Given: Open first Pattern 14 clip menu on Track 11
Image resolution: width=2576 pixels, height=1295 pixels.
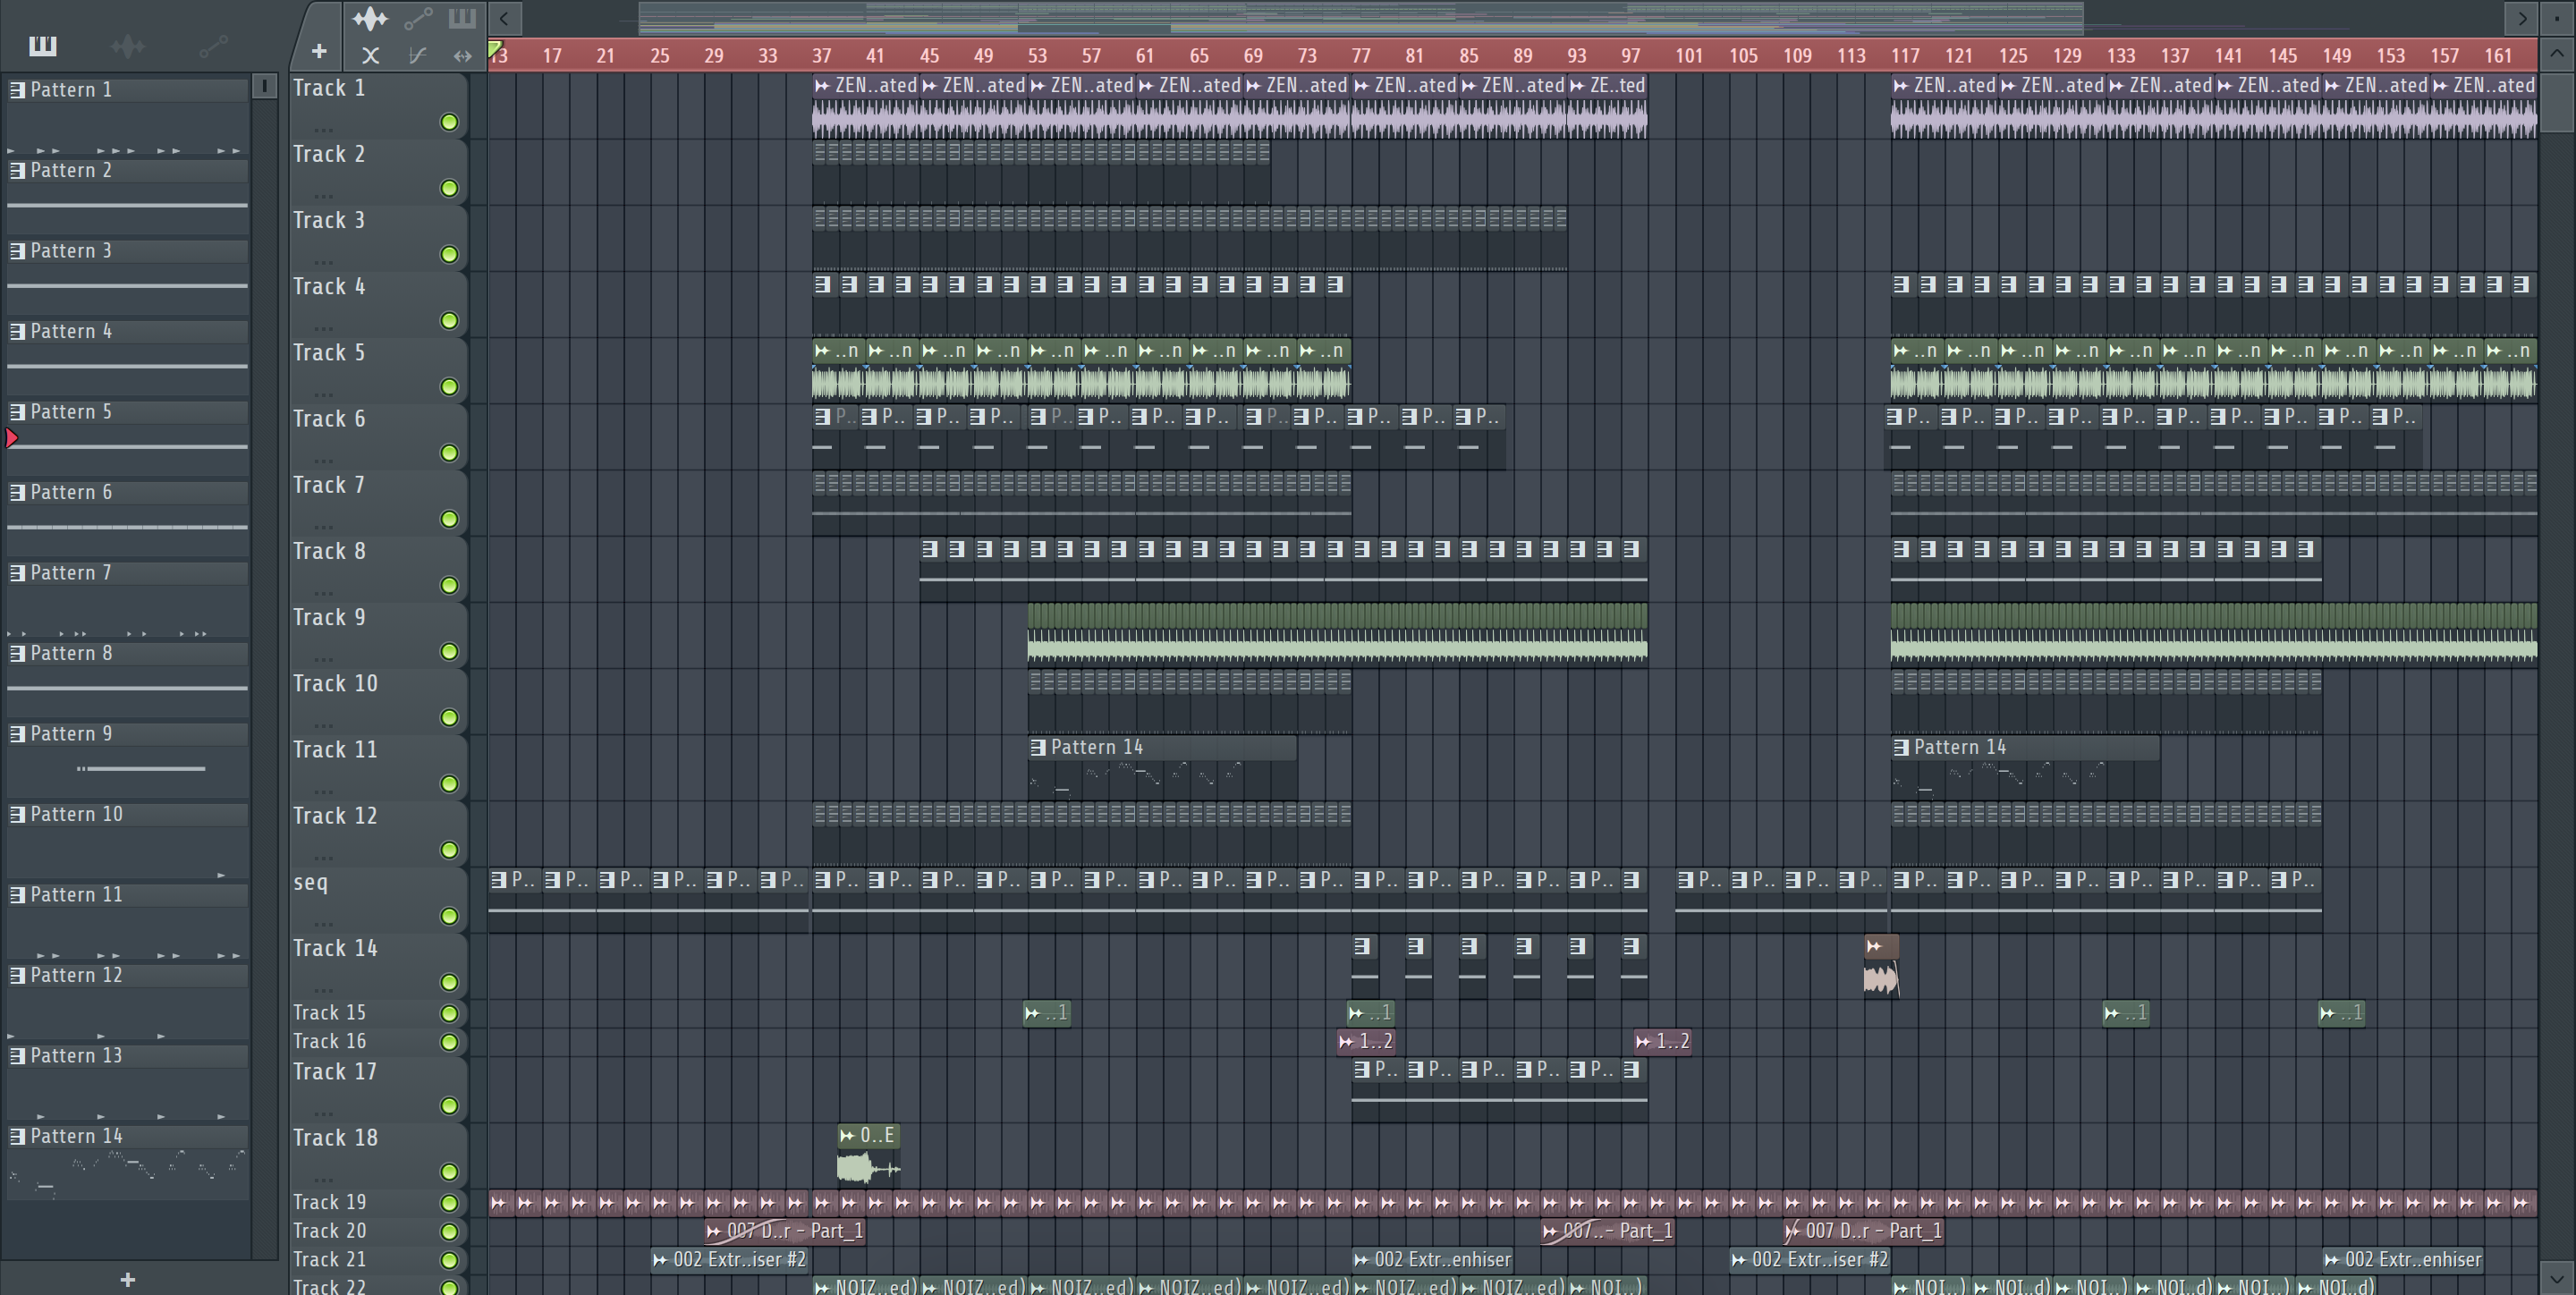Looking at the screenshot, I should 1038,747.
